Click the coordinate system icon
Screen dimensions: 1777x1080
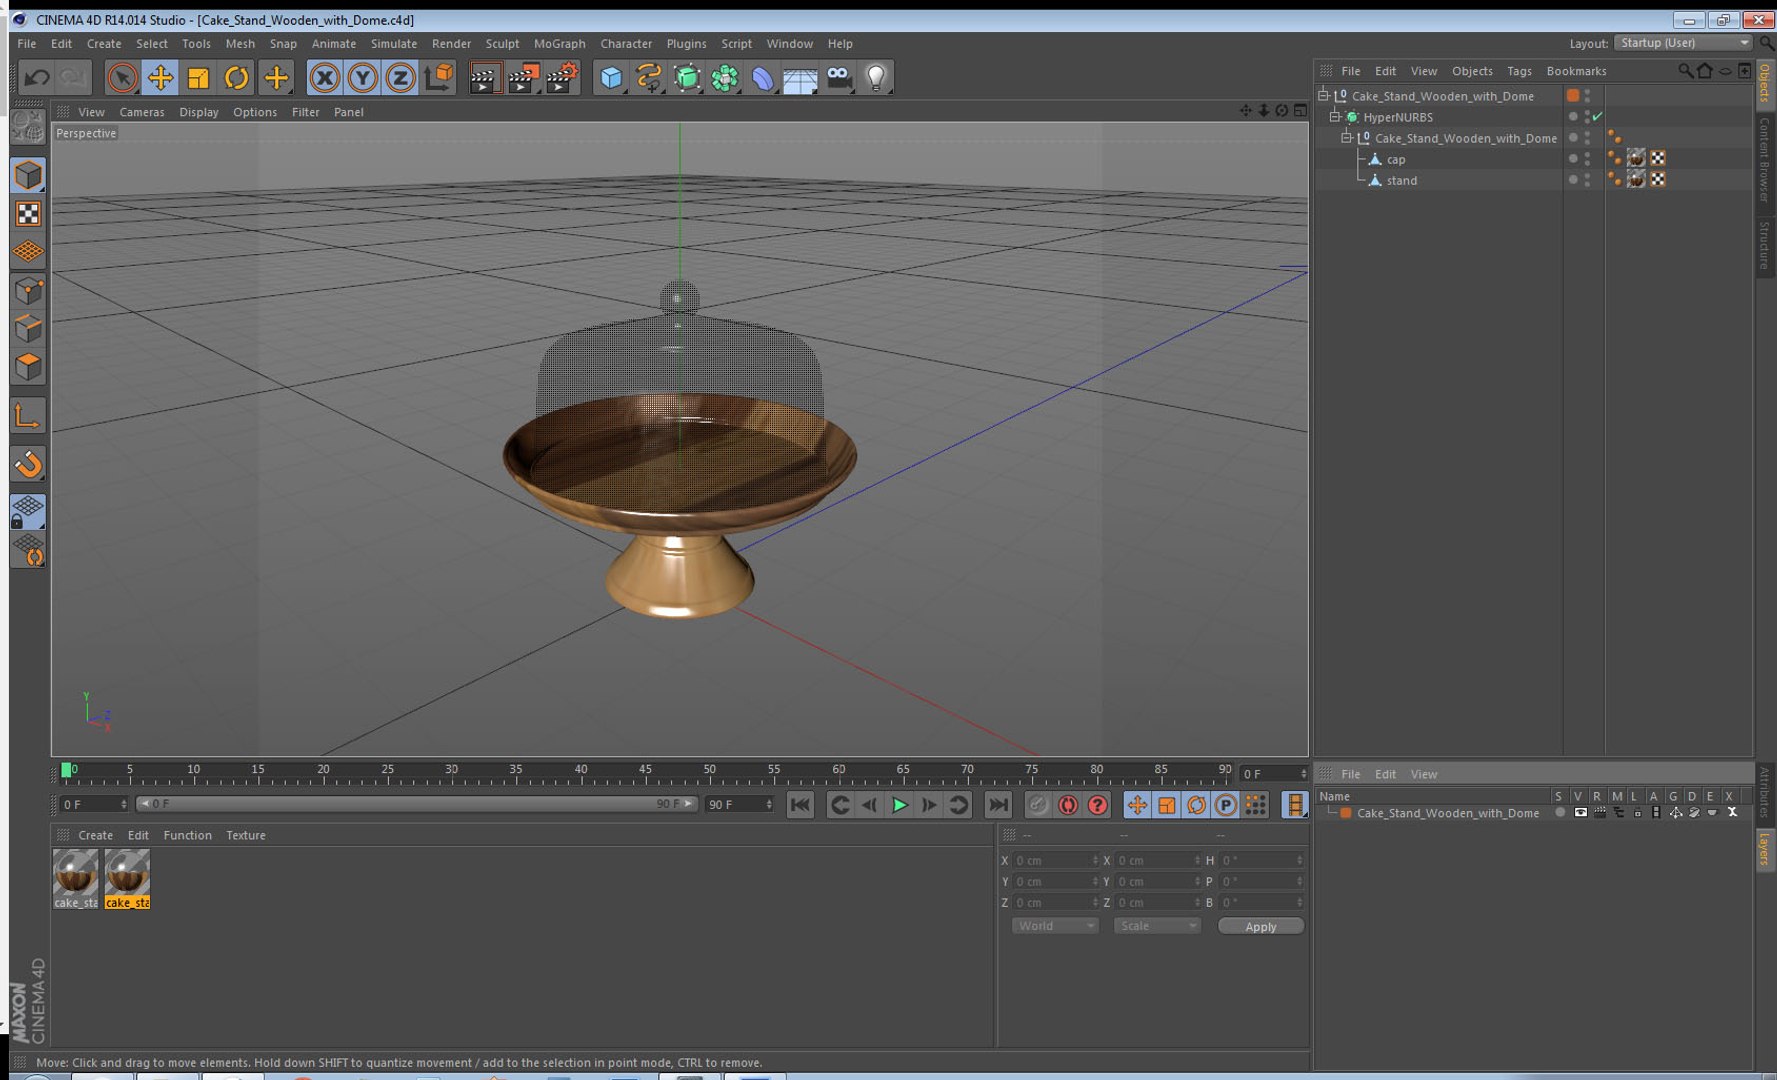tap(438, 77)
